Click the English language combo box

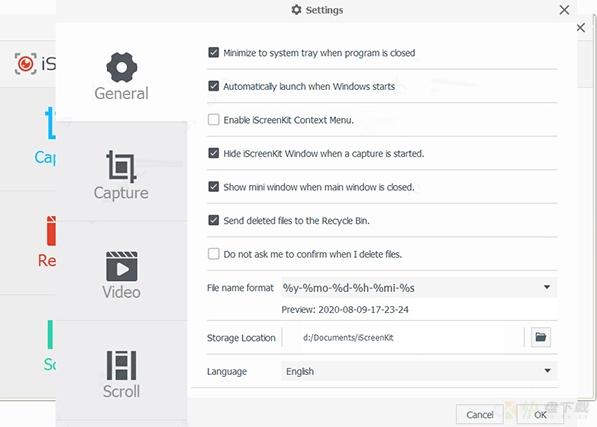pos(419,371)
